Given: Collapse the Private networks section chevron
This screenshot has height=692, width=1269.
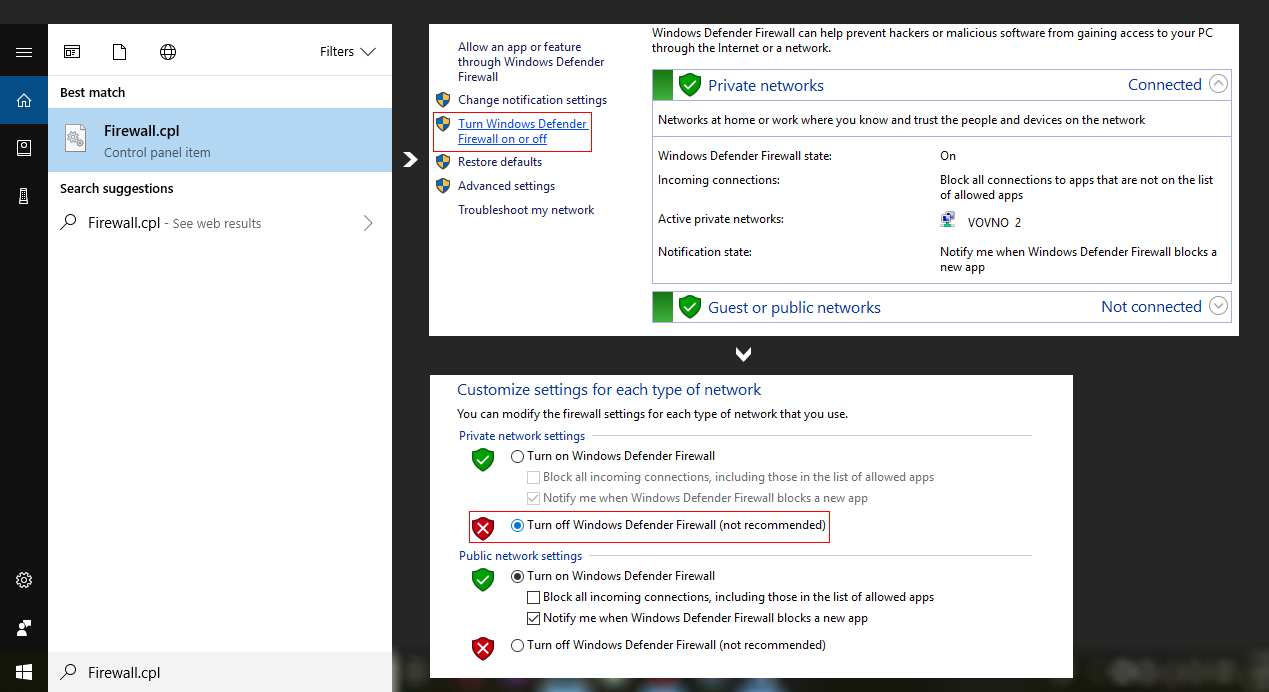Looking at the screenshot, I should coord(1218,84).
